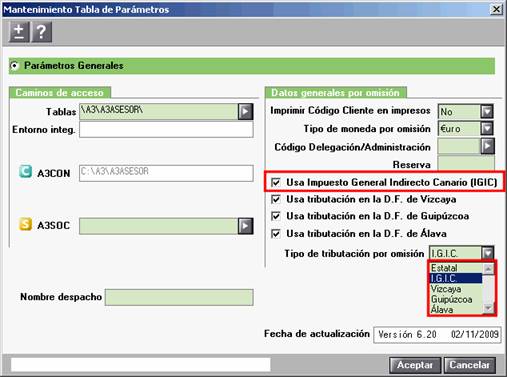The width and height of the screenshot is (507, 377).
Task: Click the Entorno integ. input field
Action: pos(166,129)
